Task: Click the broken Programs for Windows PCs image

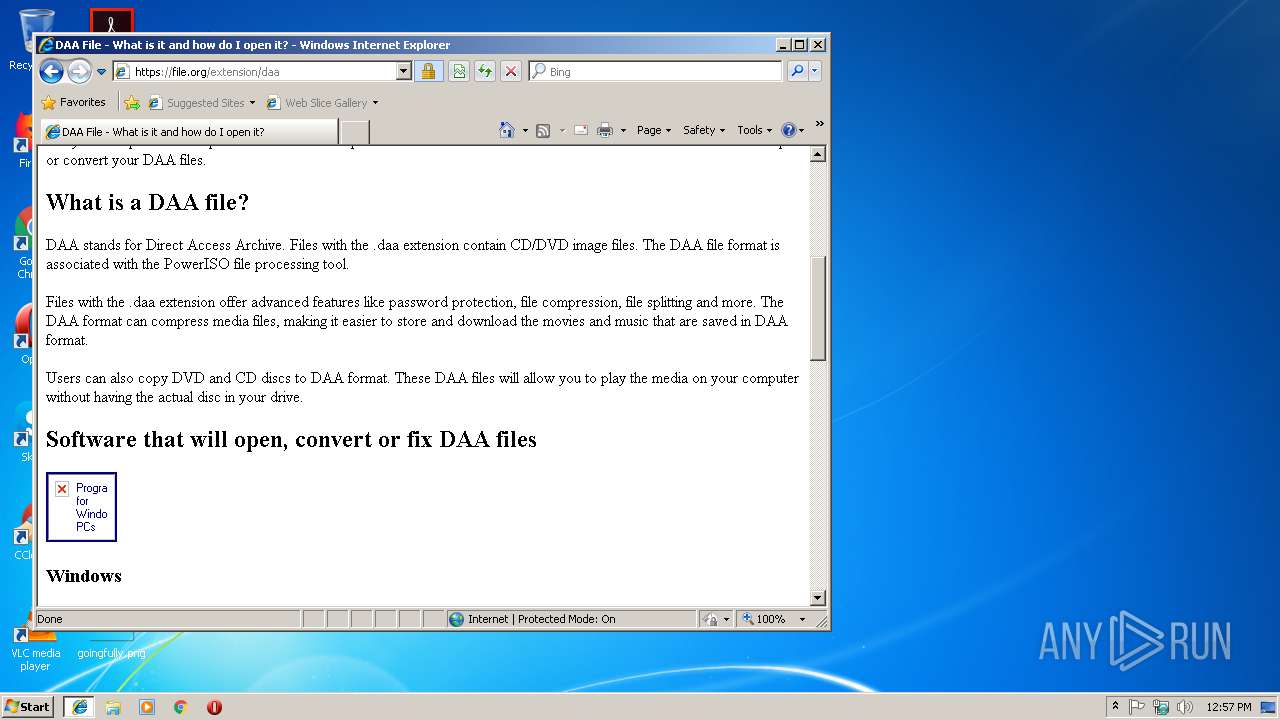Action: click(82, 507)
